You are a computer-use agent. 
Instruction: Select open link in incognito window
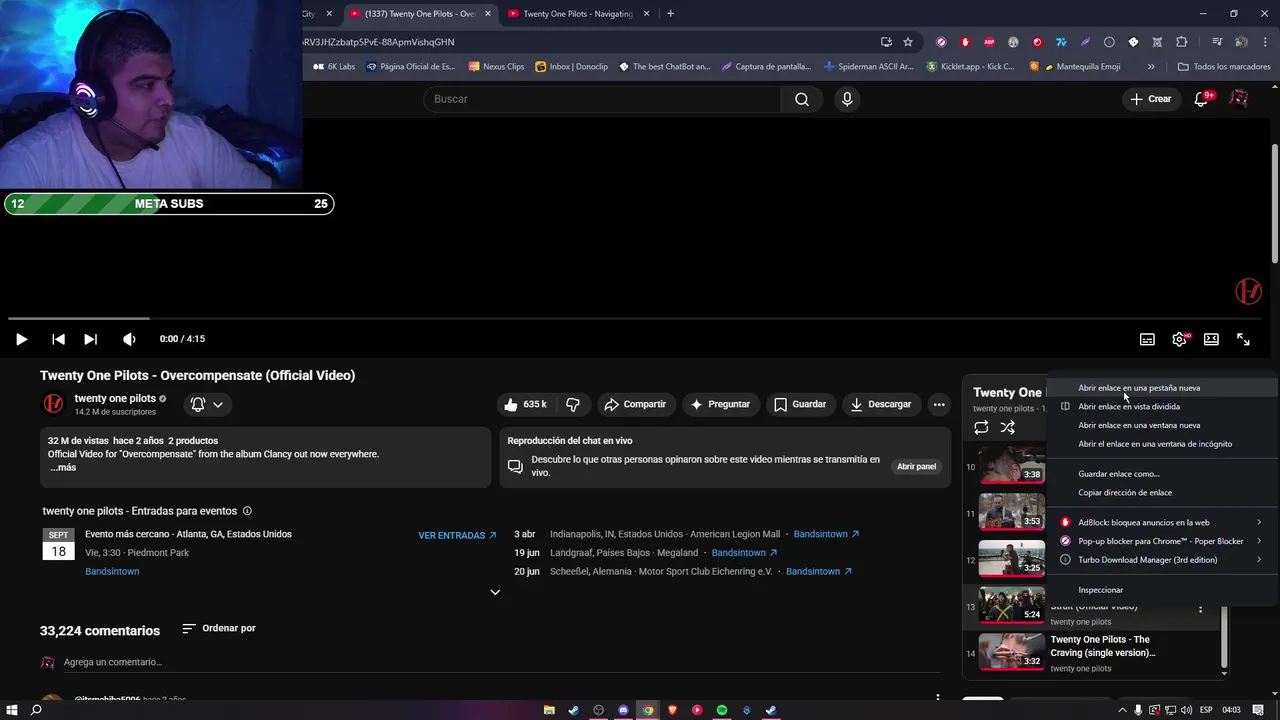(1162, 444)
